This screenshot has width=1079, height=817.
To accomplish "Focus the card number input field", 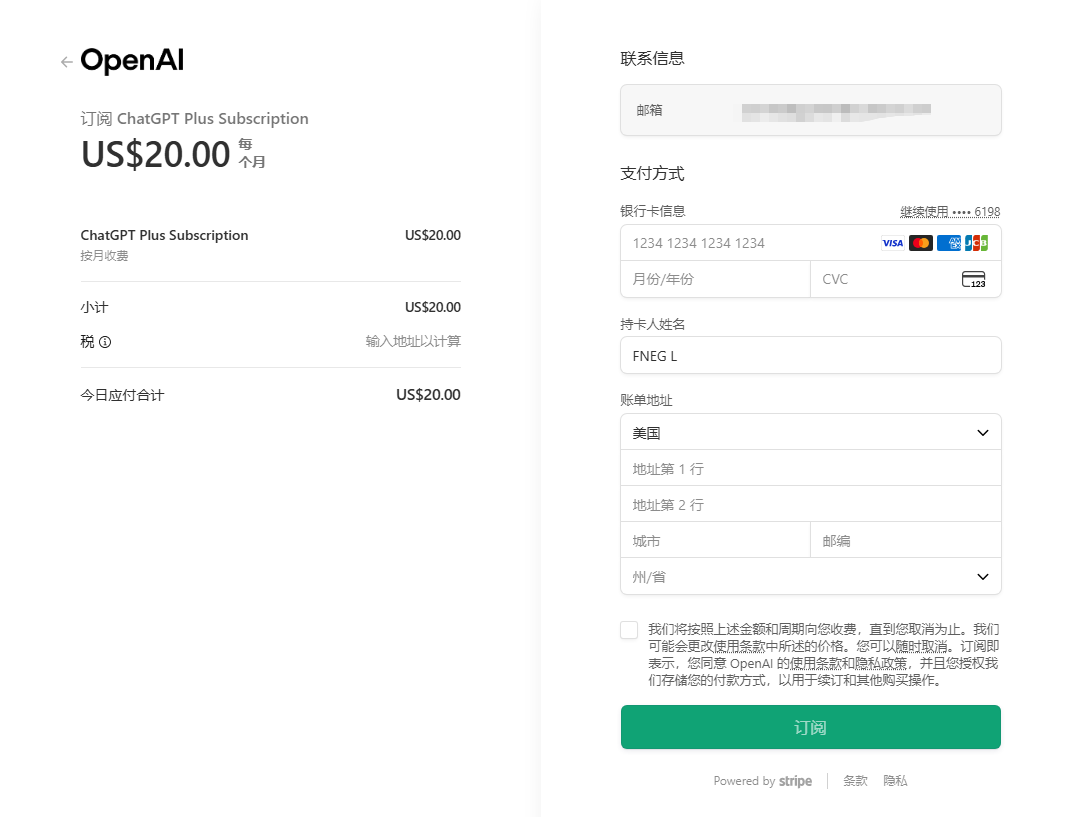I will pyautogui.click(x=750, y=243).
